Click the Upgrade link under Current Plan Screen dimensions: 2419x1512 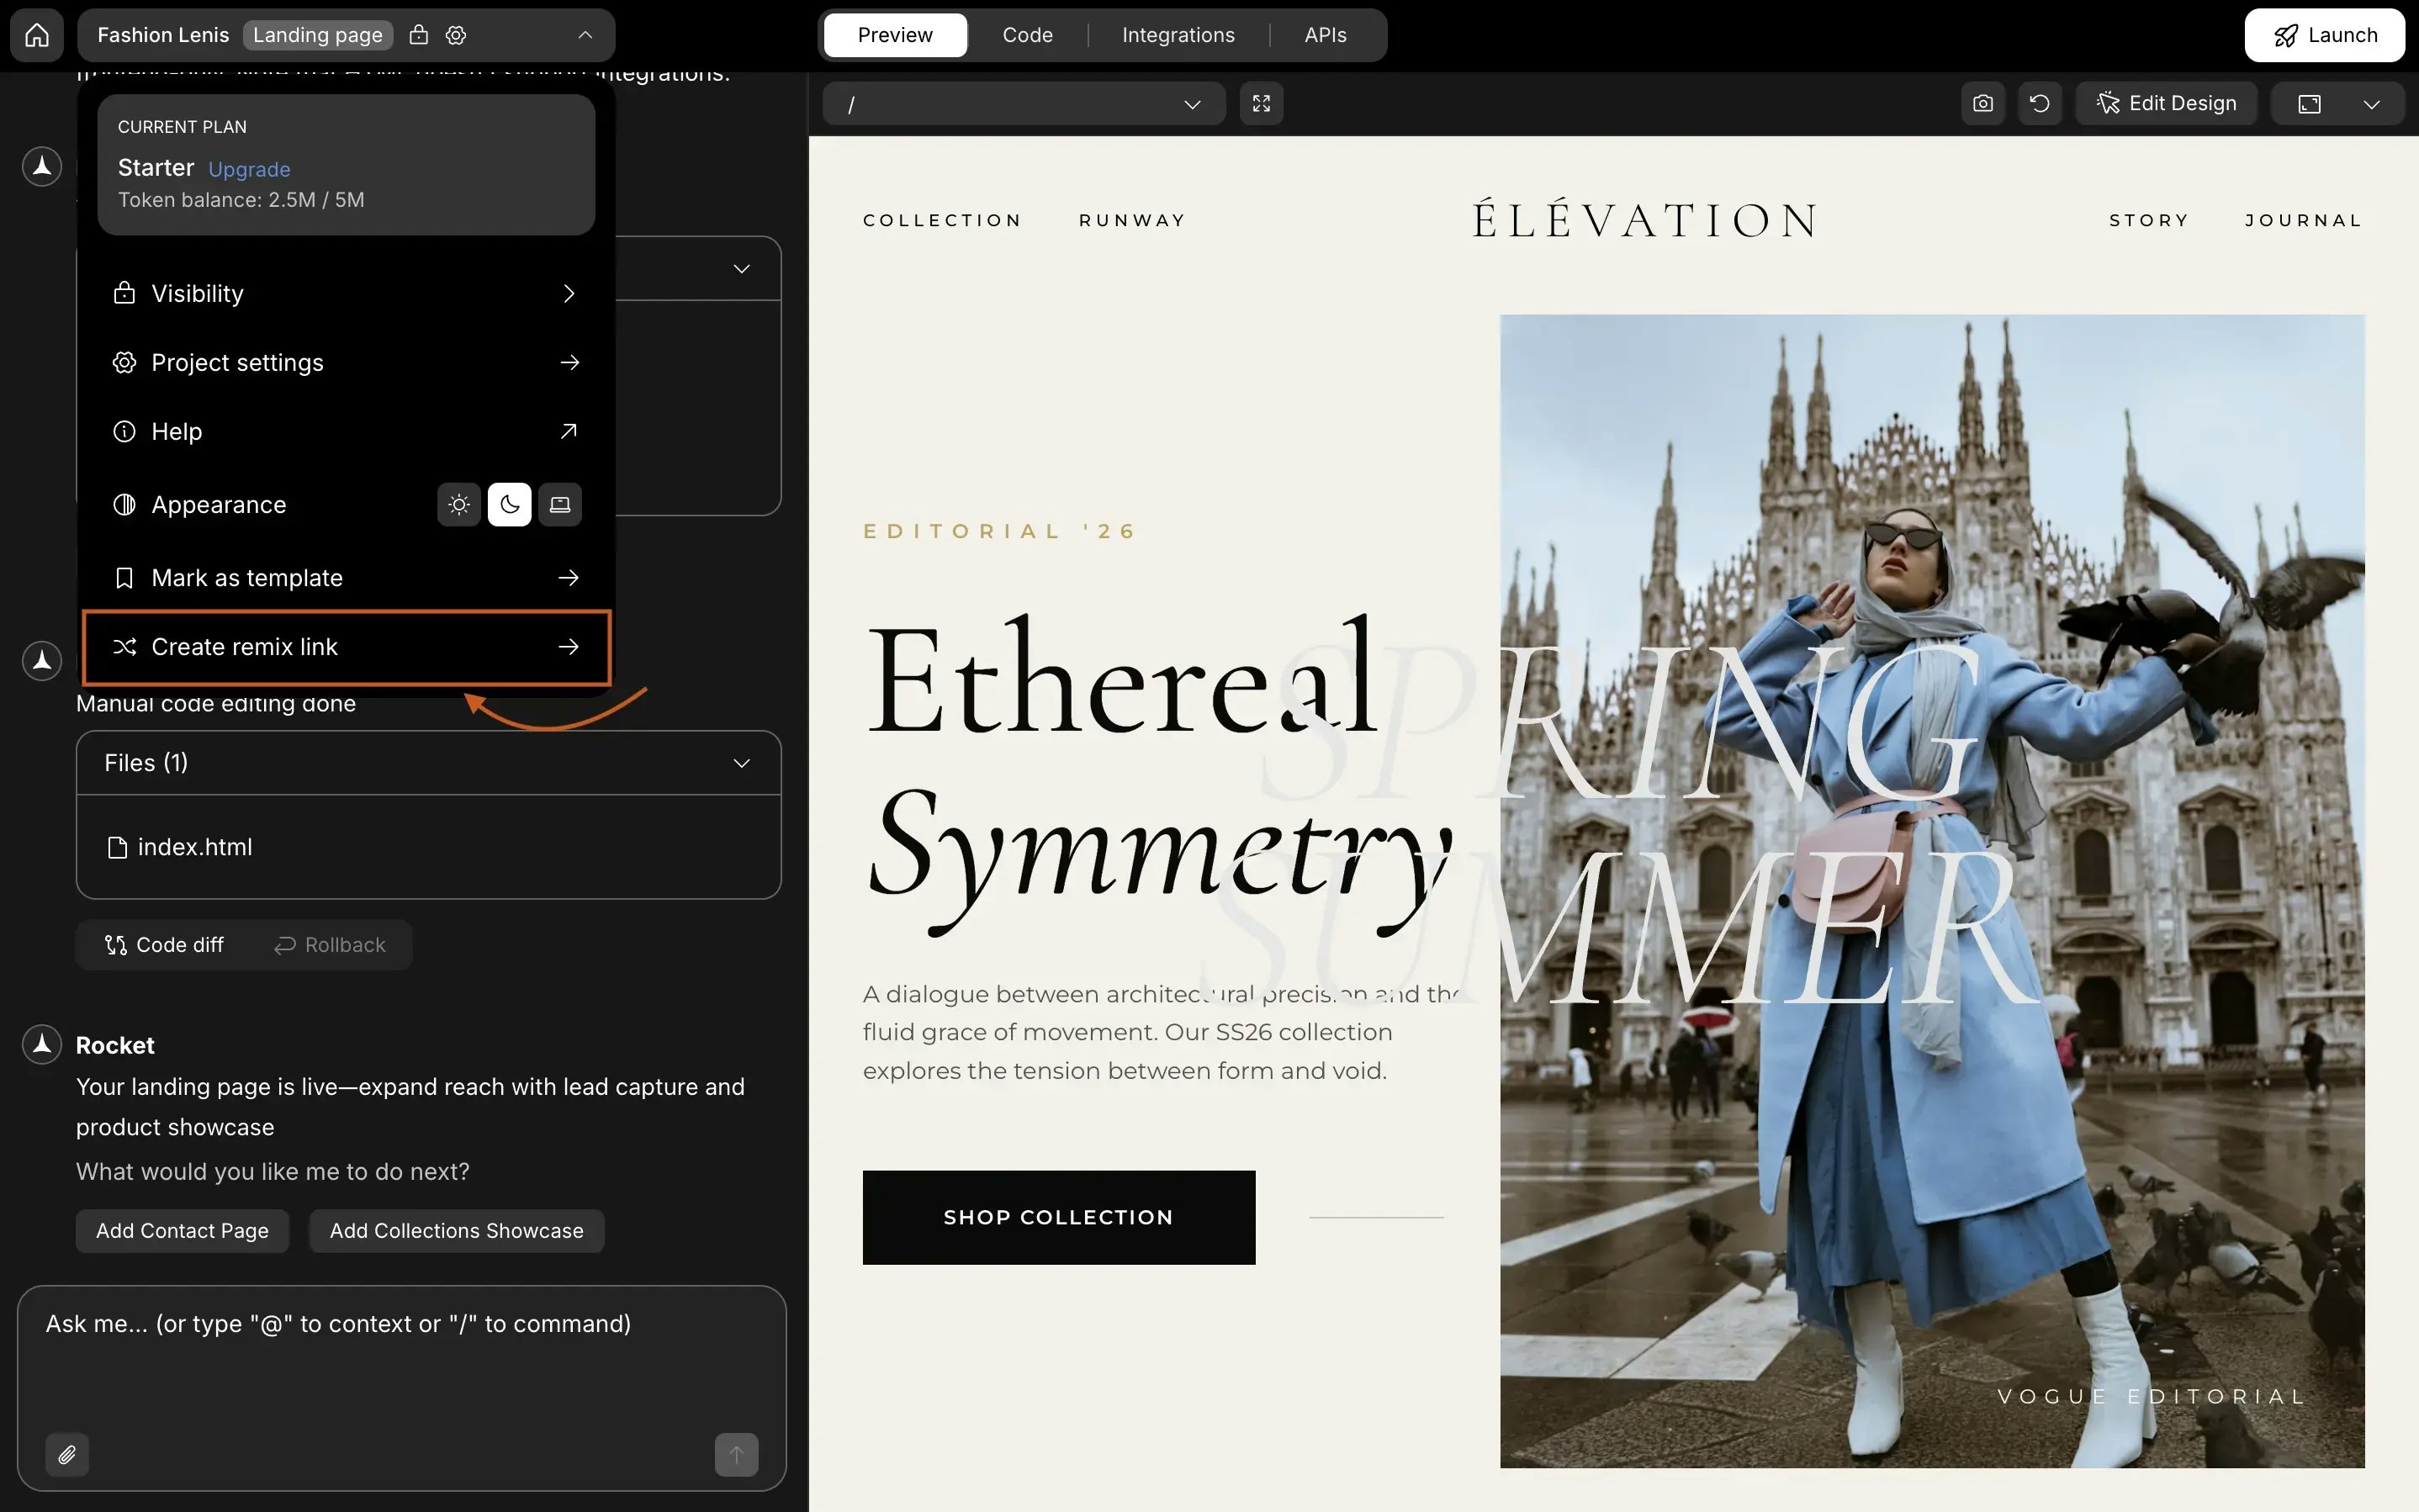pos(249,169)
